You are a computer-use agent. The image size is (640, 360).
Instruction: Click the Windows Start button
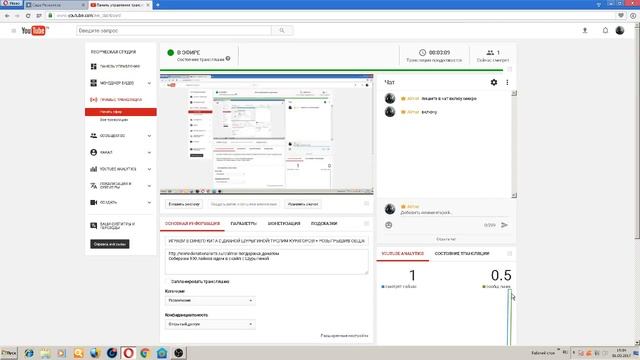[x=9, y=353]
